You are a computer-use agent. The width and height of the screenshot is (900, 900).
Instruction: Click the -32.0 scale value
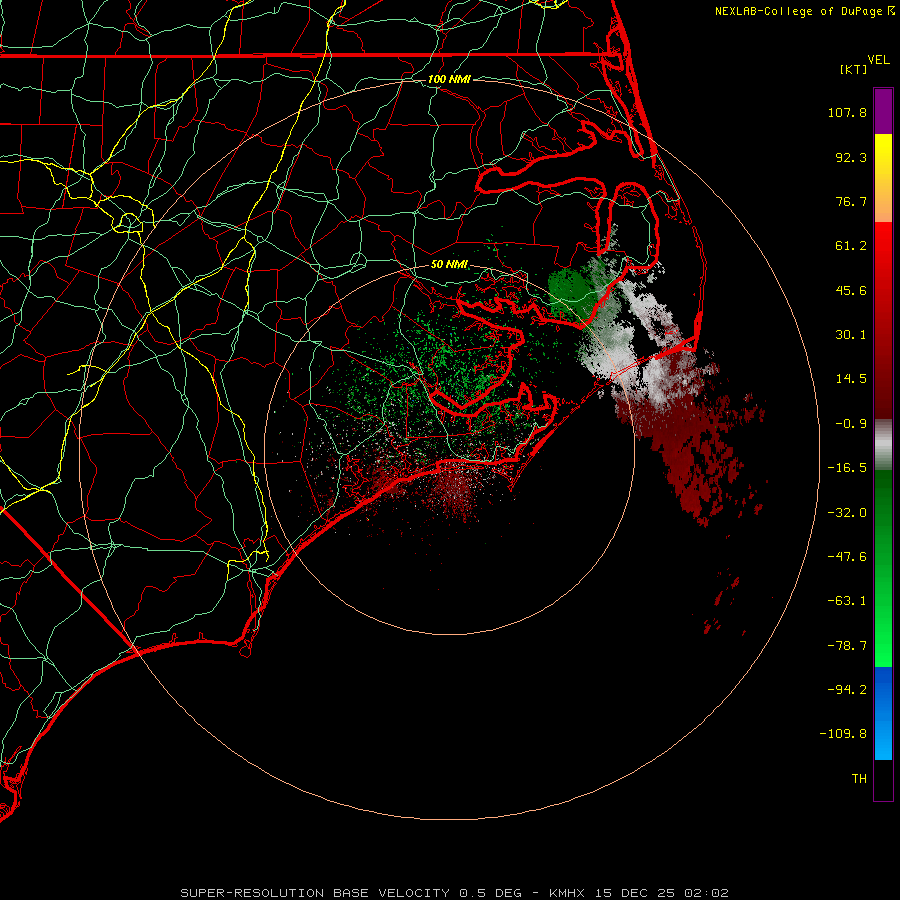coord(847,513)
